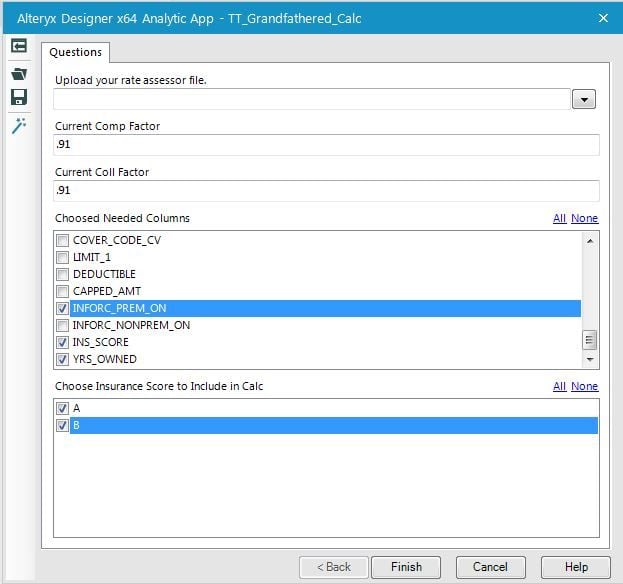The image size is (623, 584).
Task: Check the CAPPED_AMT checkbox
Action: 62,292
